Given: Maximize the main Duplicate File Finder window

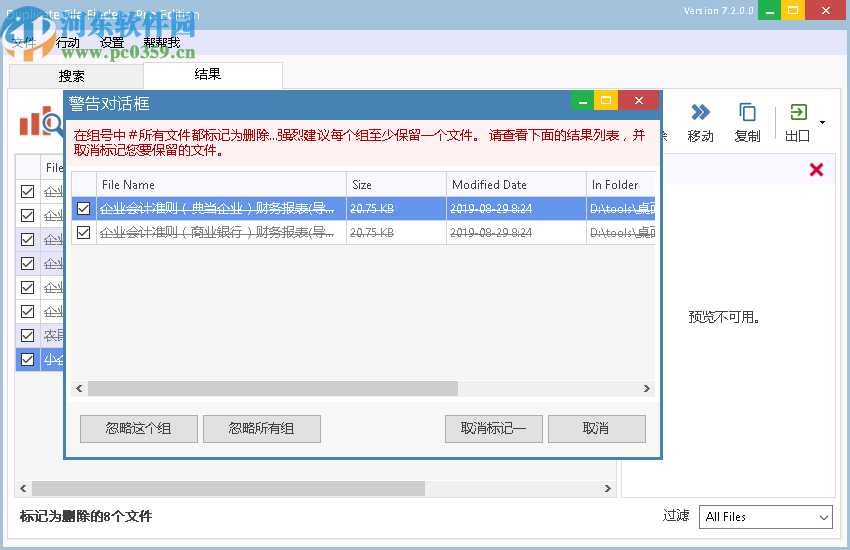Looking at the screenshot, I should [x=793, y=10].
